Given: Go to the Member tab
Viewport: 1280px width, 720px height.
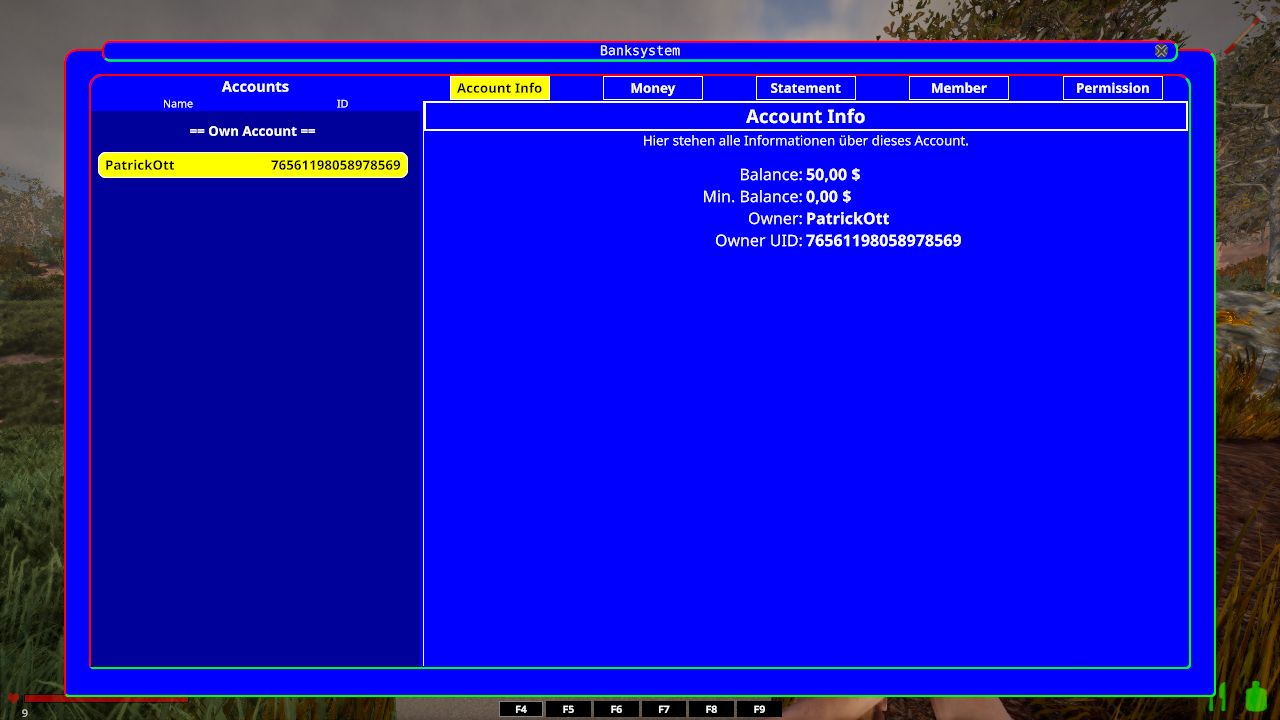Looking at the screenshot, I should (958, 88).
